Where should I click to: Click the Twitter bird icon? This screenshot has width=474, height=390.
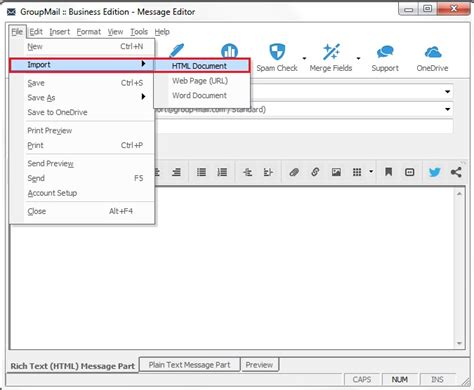point(434,172)
